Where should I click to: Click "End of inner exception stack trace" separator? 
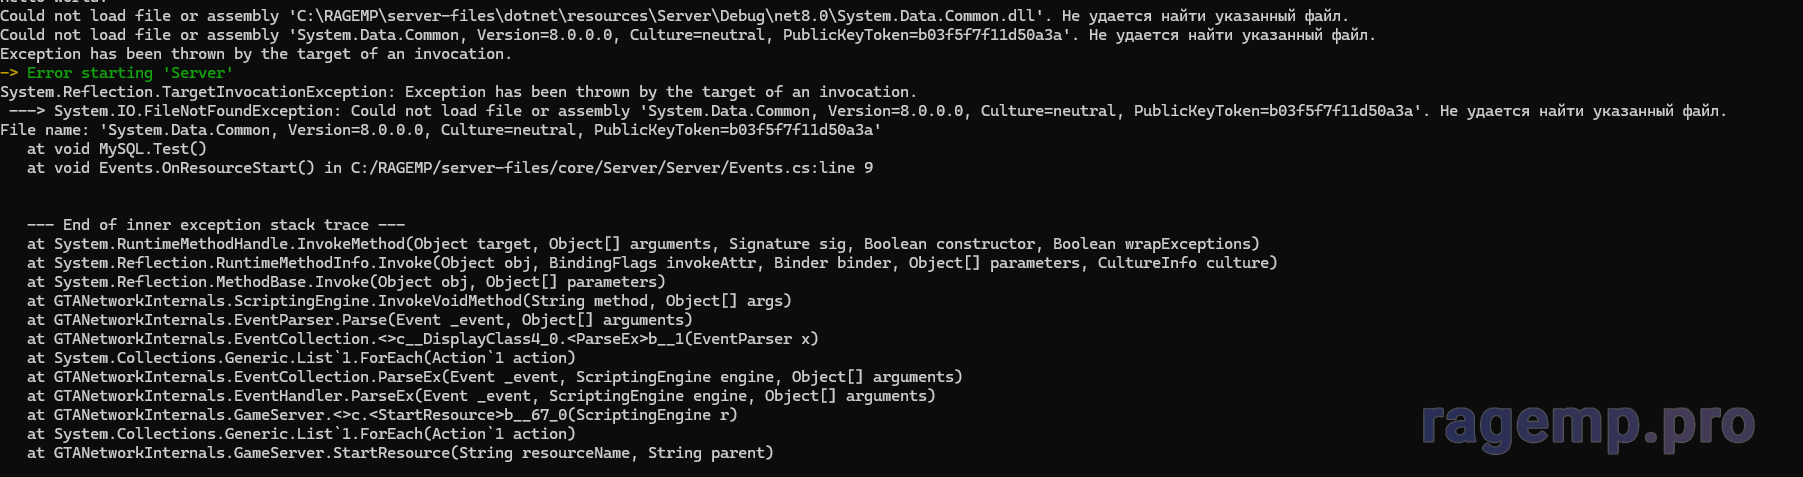216,225
